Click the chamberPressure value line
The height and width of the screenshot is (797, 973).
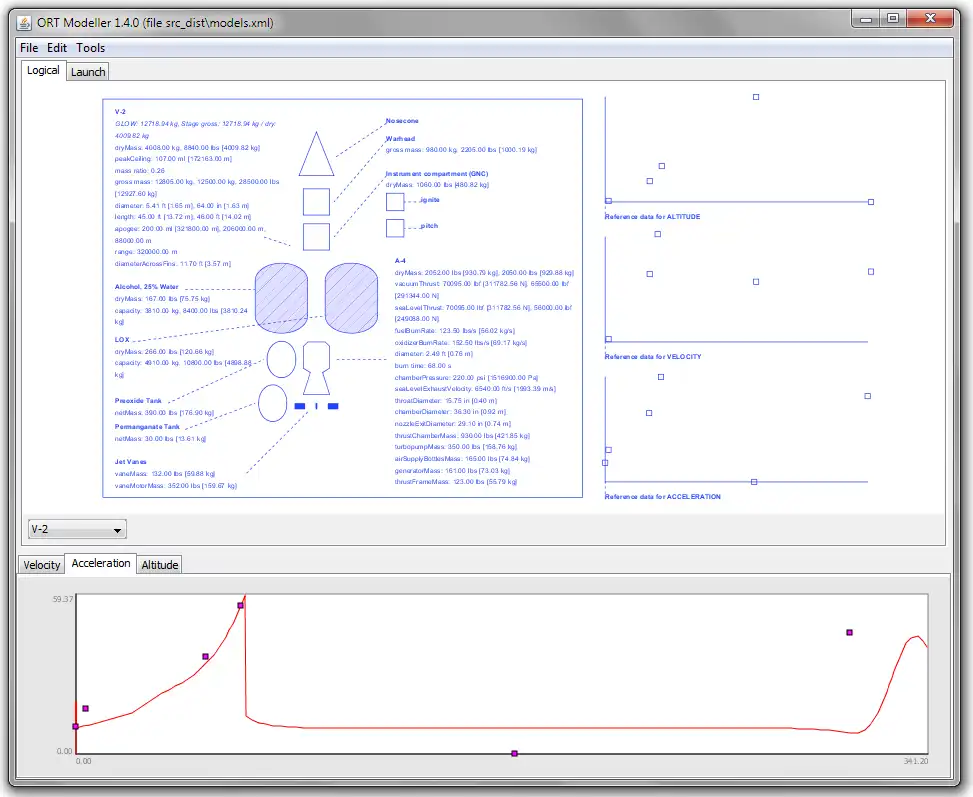click(x=467, y=377)
